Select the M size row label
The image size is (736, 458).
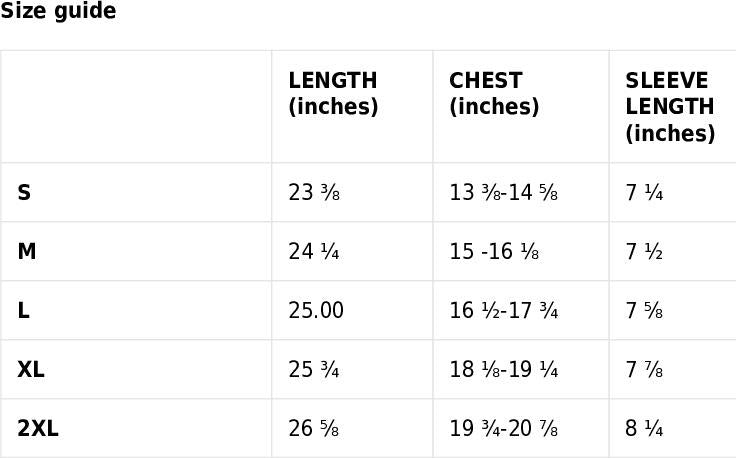point(27,252)
